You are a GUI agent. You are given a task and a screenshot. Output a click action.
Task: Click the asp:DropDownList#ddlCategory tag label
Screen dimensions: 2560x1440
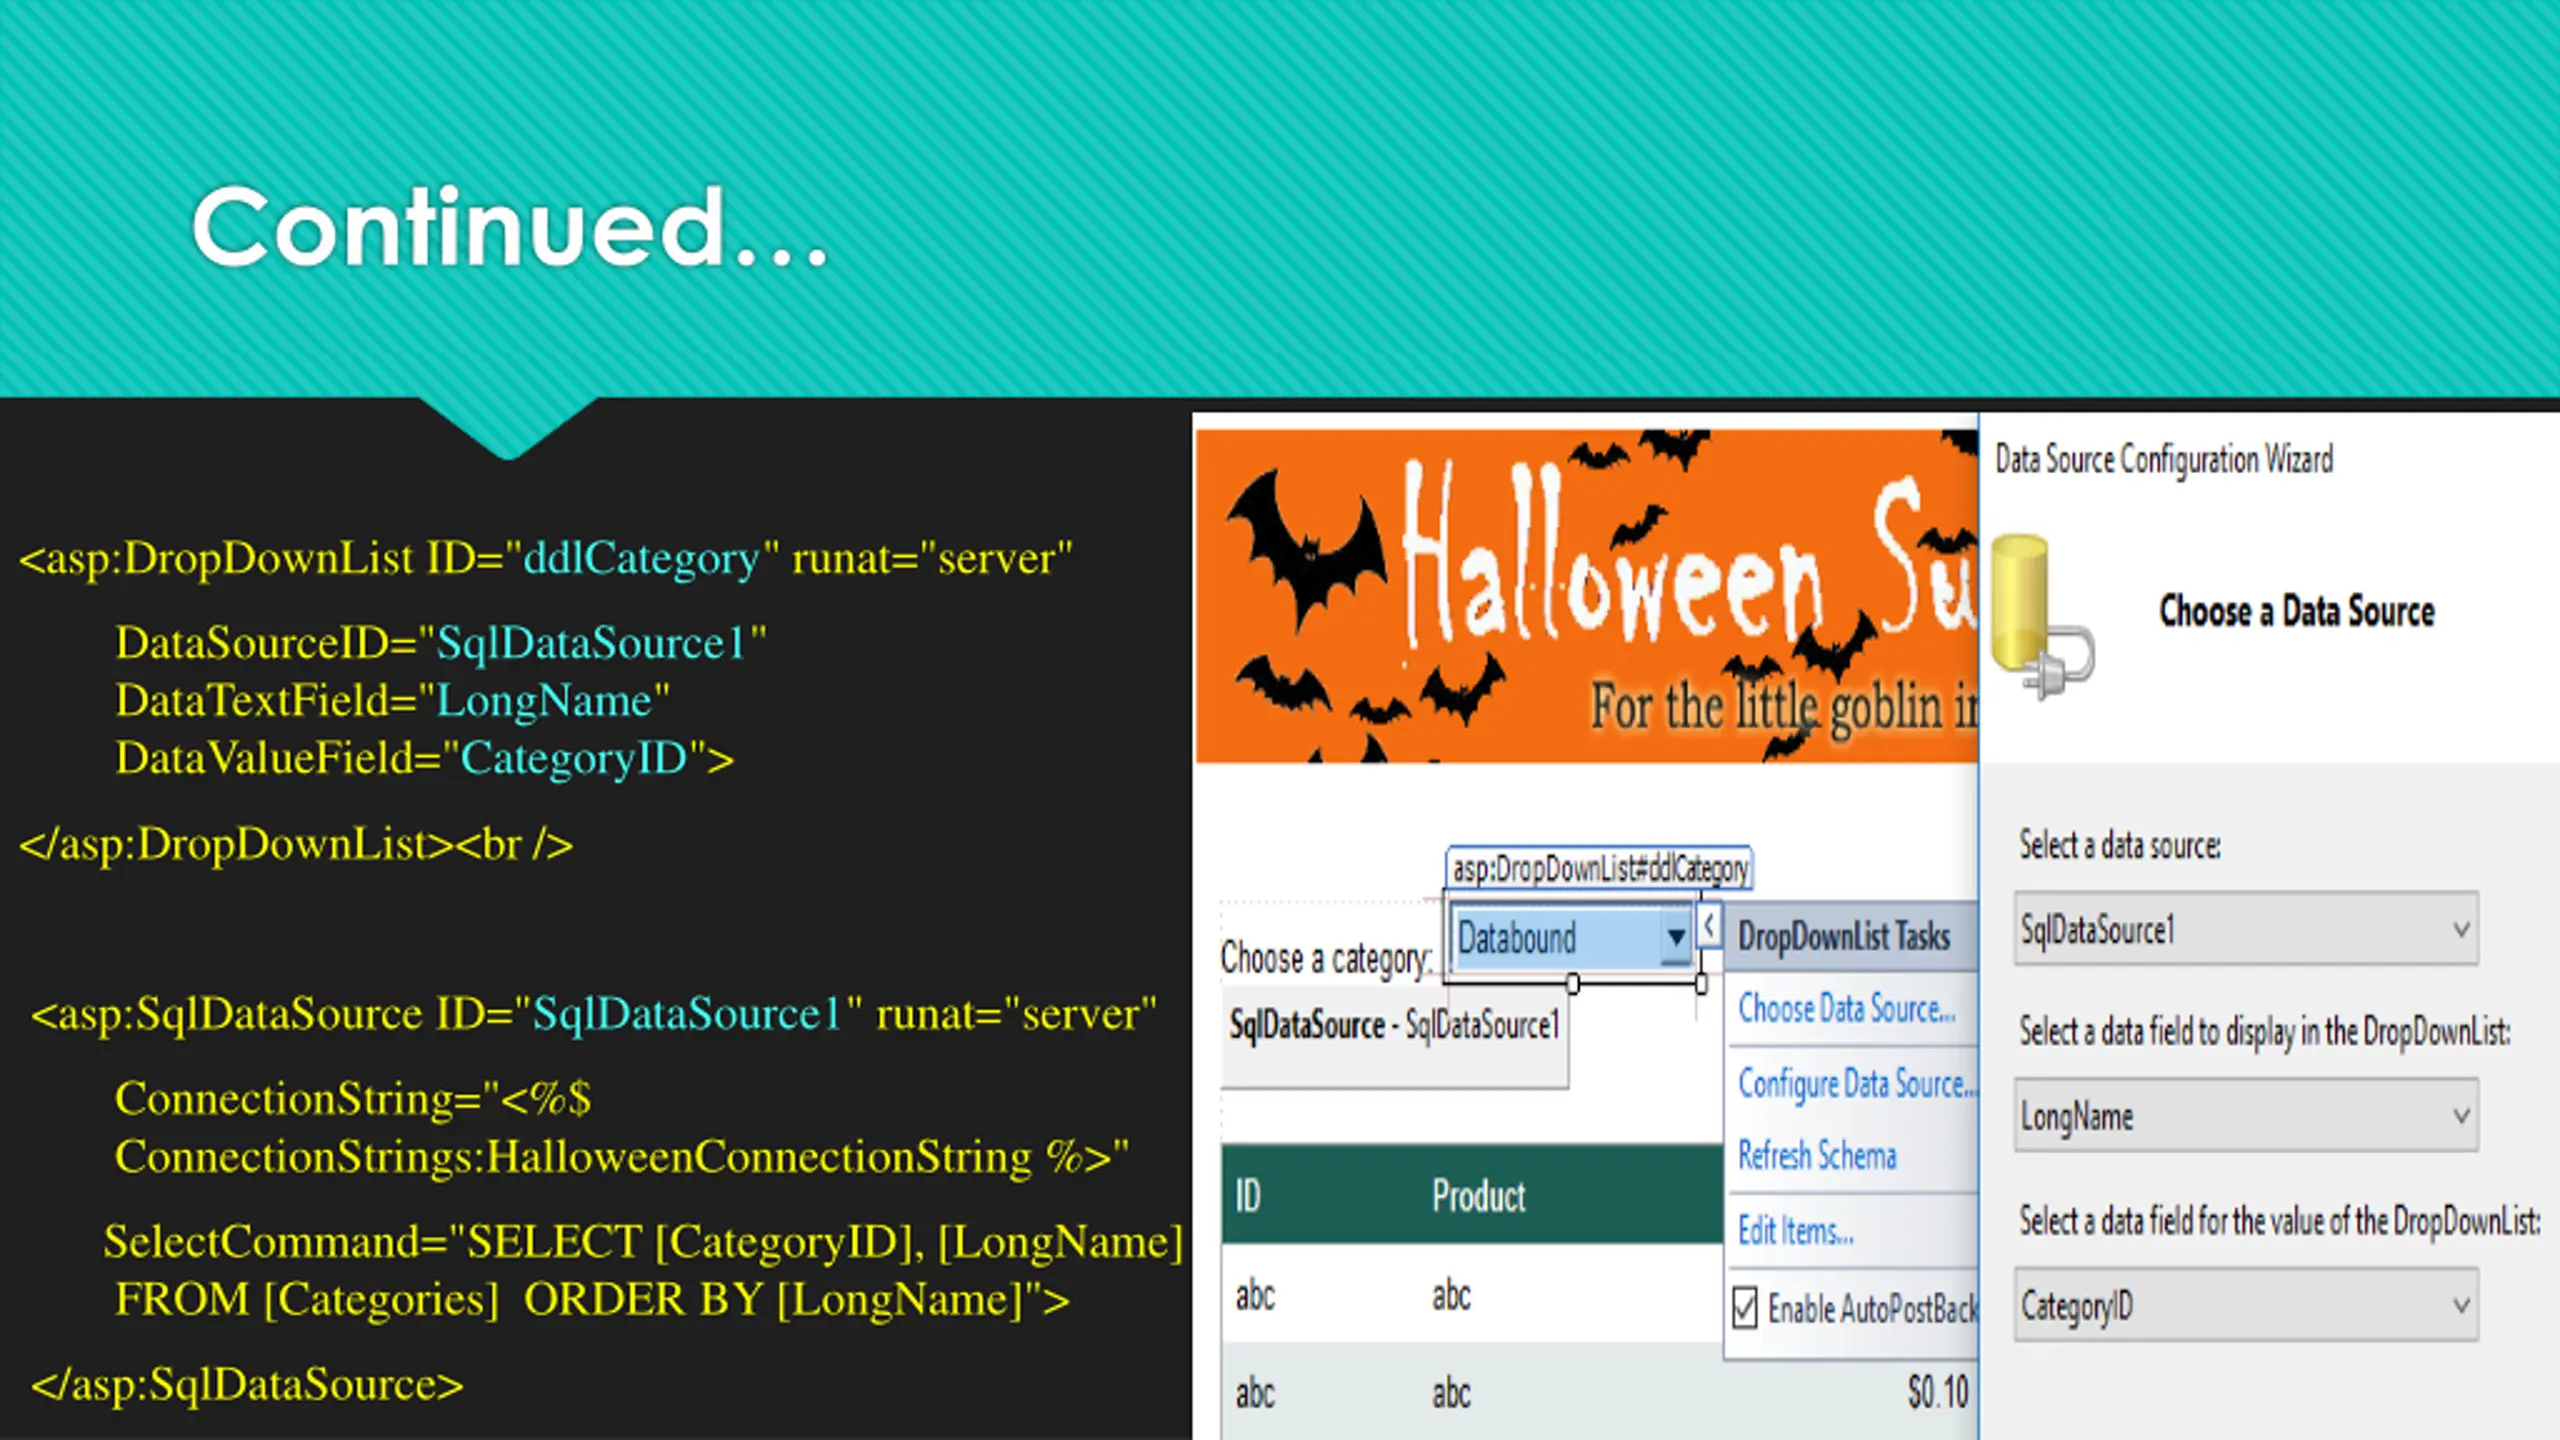[x=1599, y=868]
